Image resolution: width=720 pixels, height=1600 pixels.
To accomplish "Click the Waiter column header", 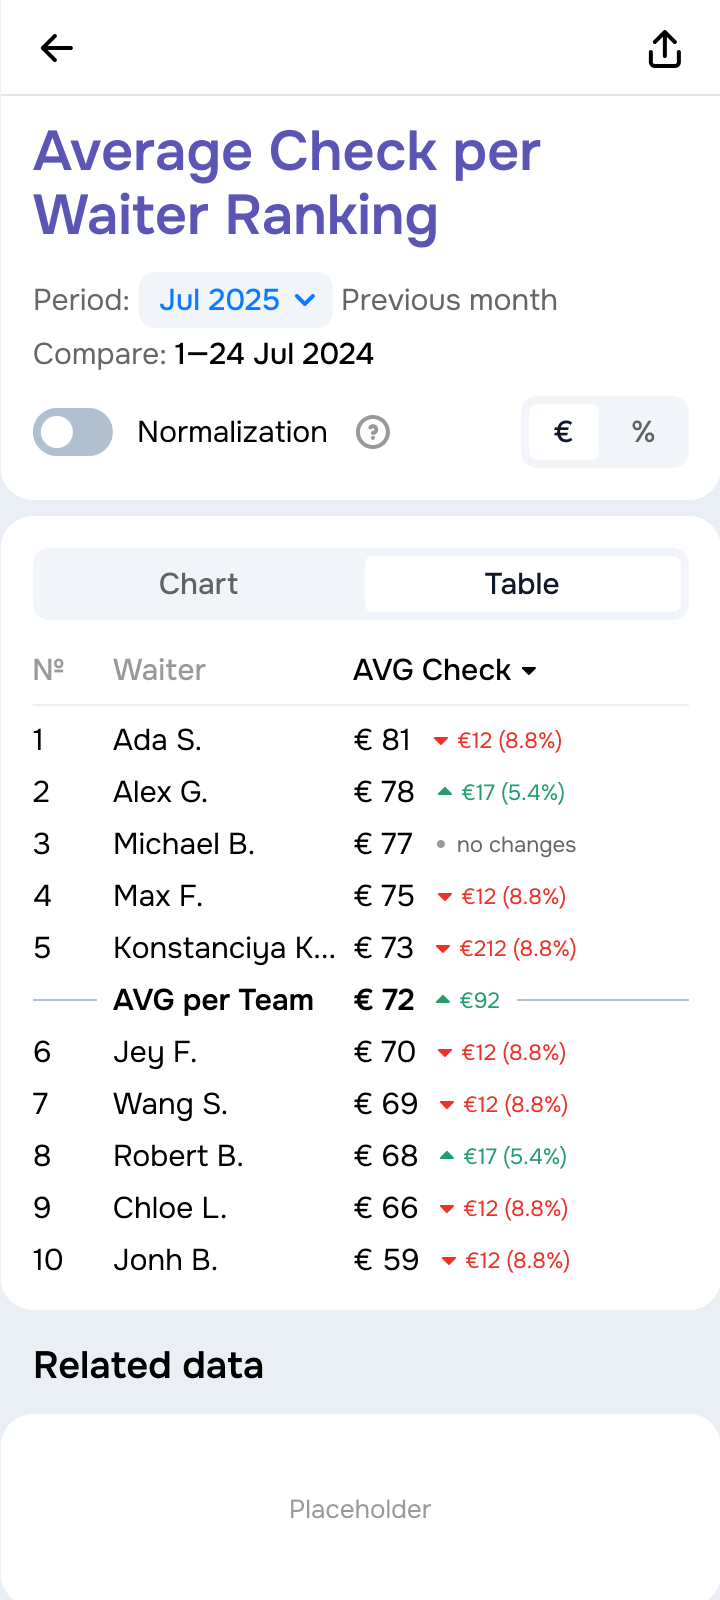I will coord(160,670).
